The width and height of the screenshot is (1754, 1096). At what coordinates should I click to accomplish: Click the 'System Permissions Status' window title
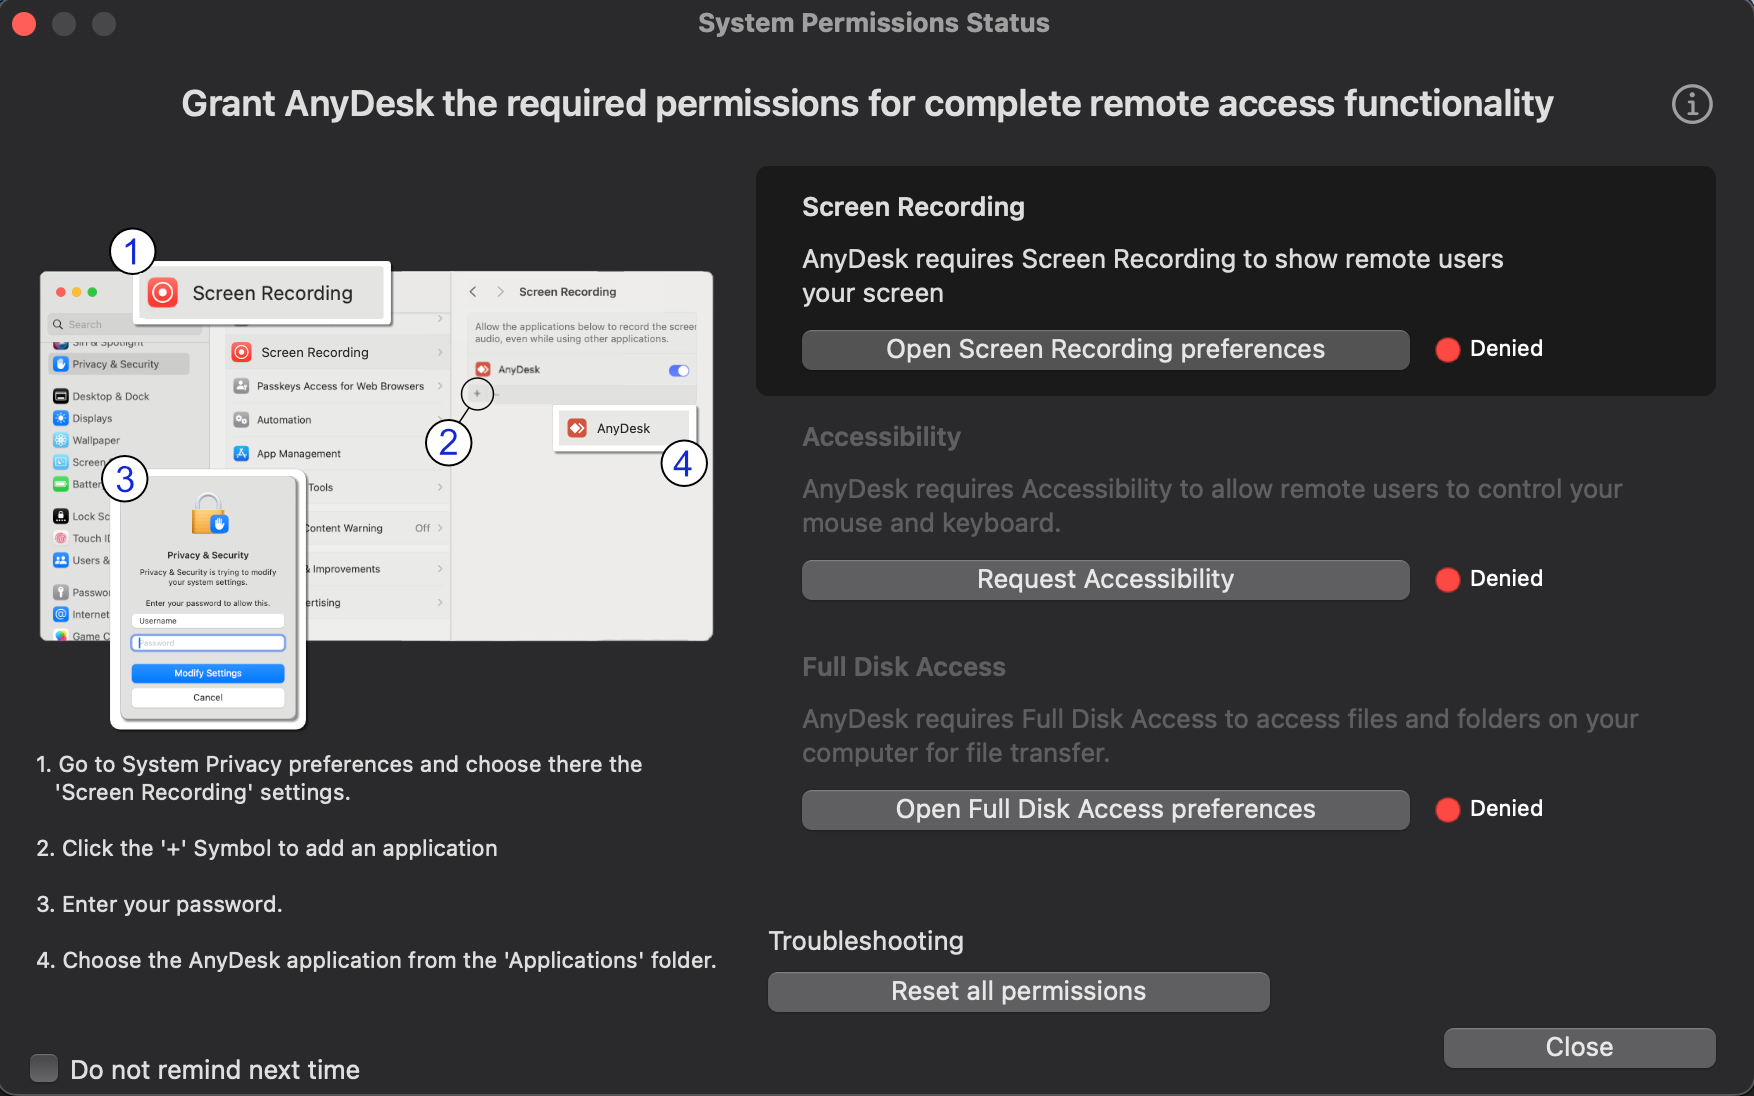[873, 23]
